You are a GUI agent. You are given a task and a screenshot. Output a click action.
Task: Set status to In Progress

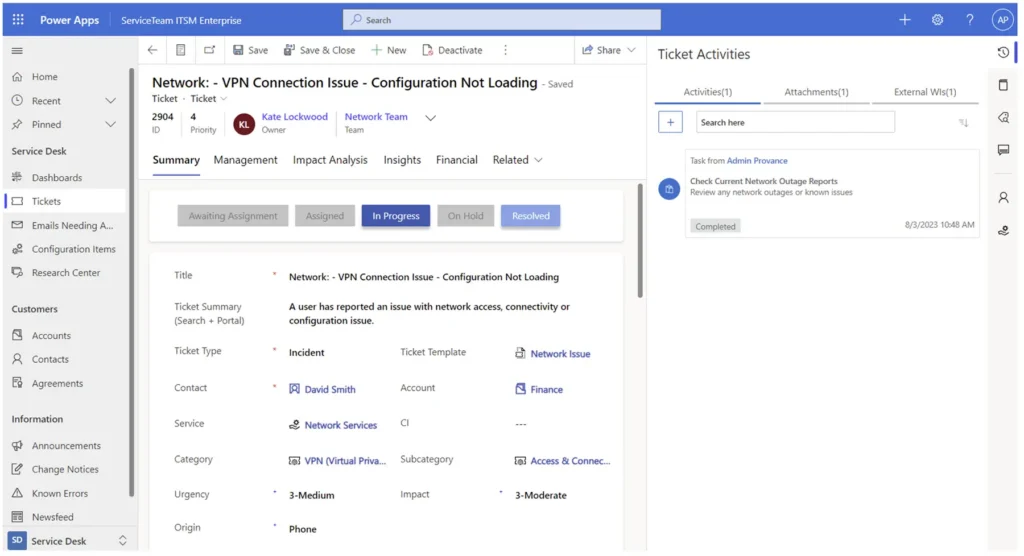pyautogui.click(x=396, y=216)
